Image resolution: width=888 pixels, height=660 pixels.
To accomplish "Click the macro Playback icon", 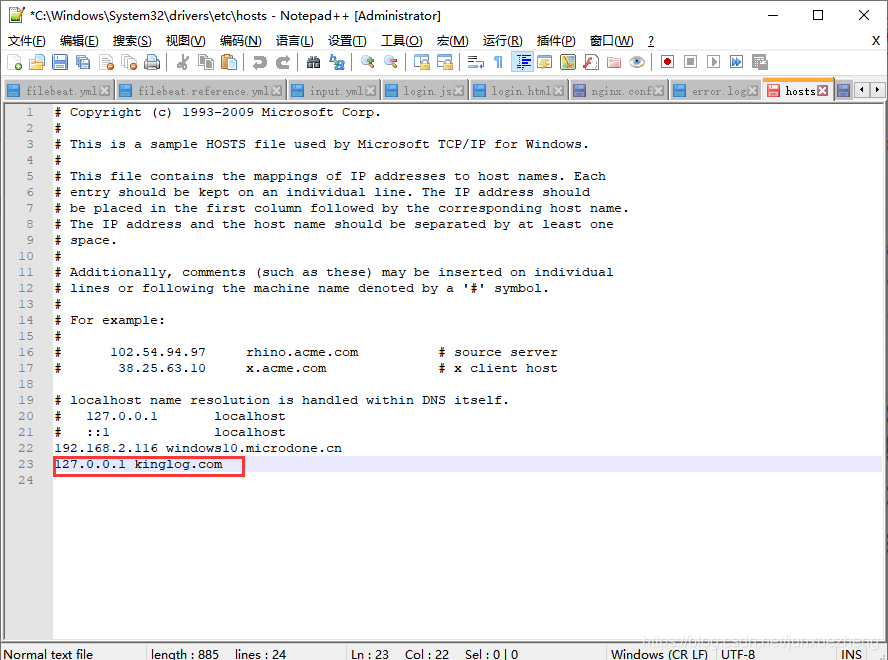I will pos(714,62).
